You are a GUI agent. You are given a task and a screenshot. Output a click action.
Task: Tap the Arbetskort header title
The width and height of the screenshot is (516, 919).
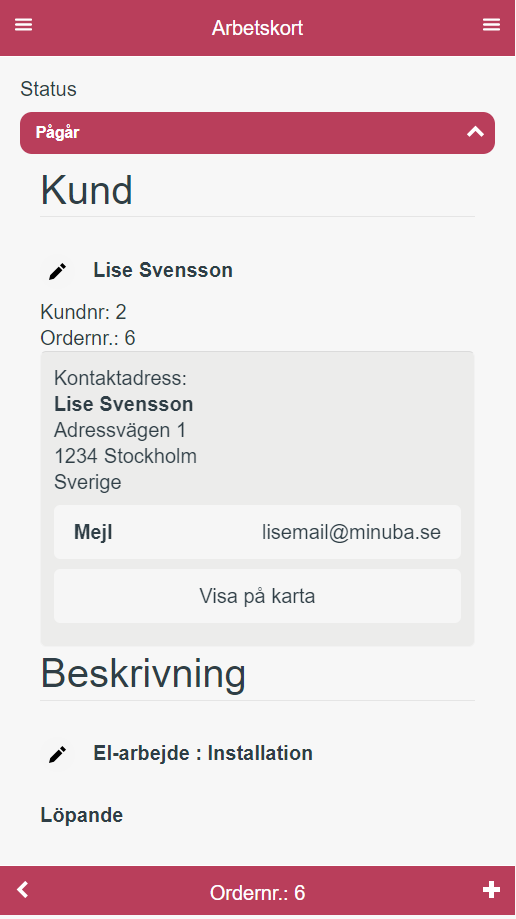click(x=257, y=28)
